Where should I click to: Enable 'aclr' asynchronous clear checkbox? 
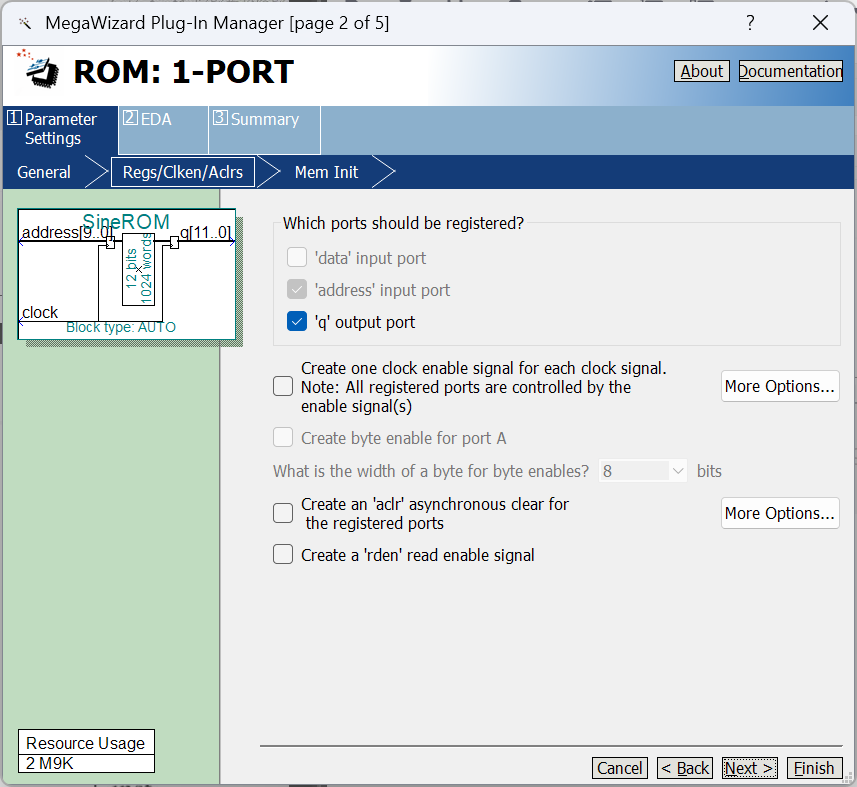[283, 513]
